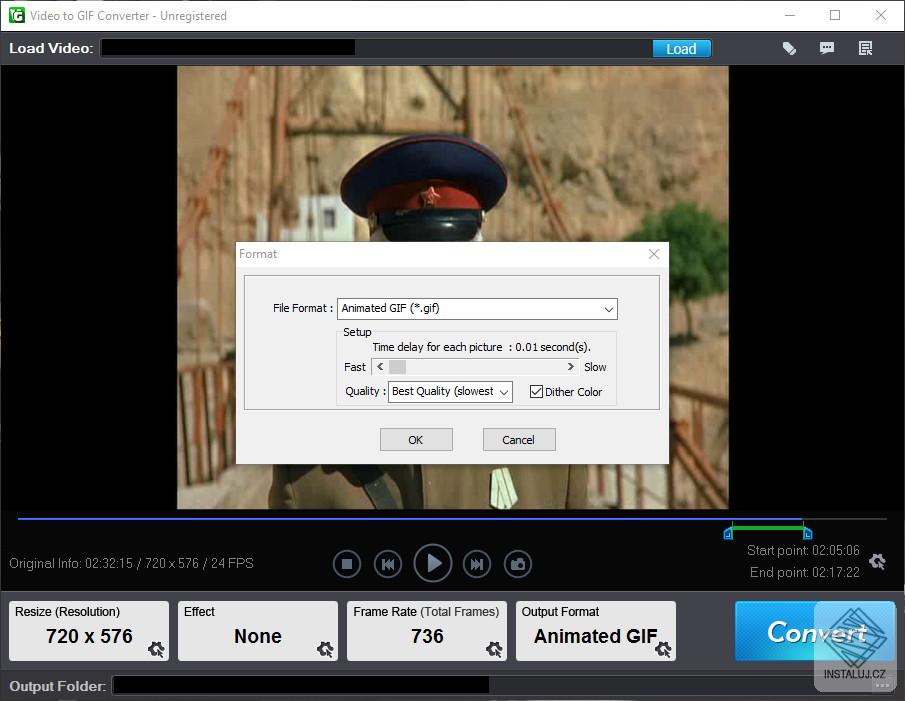Click the Convert button

click(815, 631)
